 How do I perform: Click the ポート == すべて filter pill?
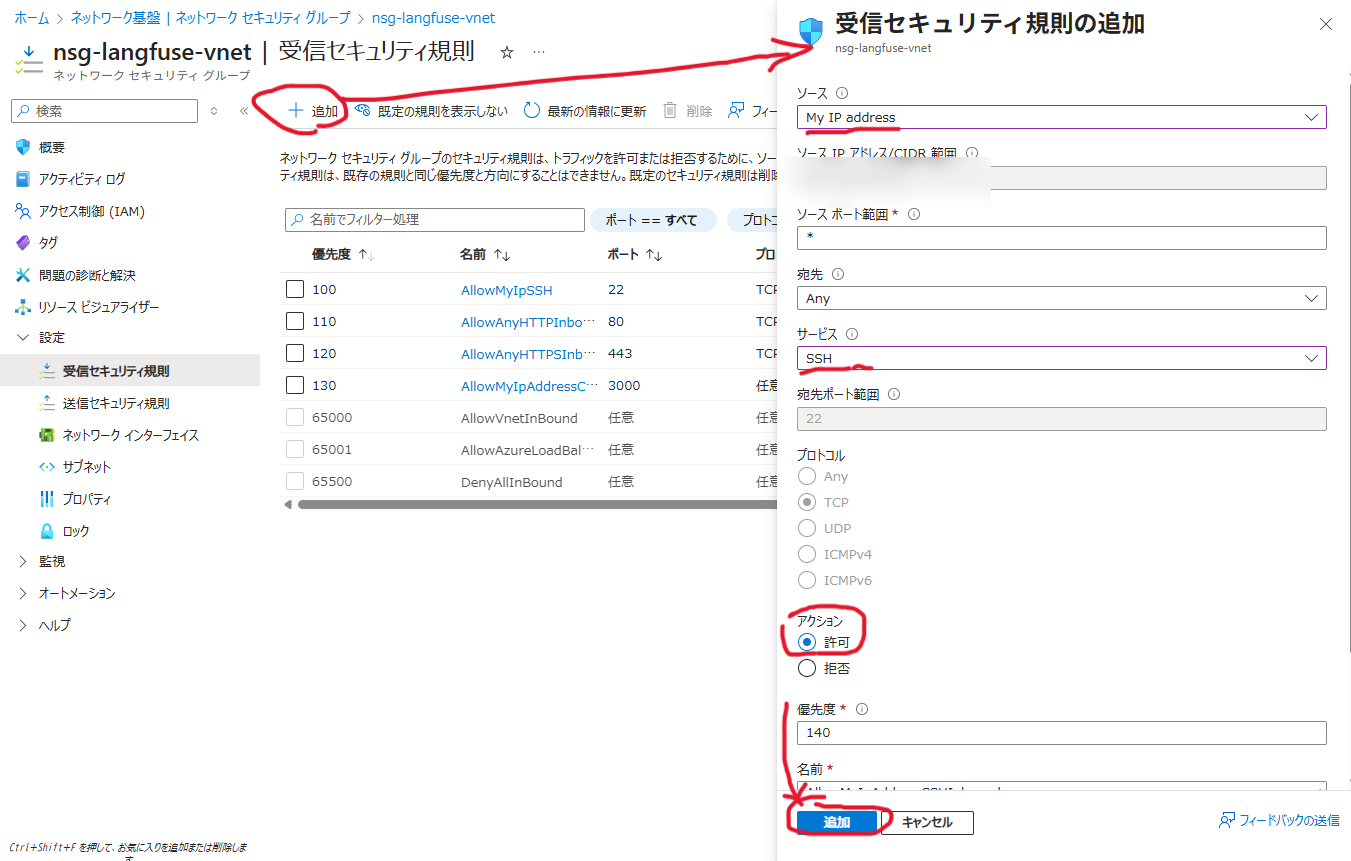point(653,220)
